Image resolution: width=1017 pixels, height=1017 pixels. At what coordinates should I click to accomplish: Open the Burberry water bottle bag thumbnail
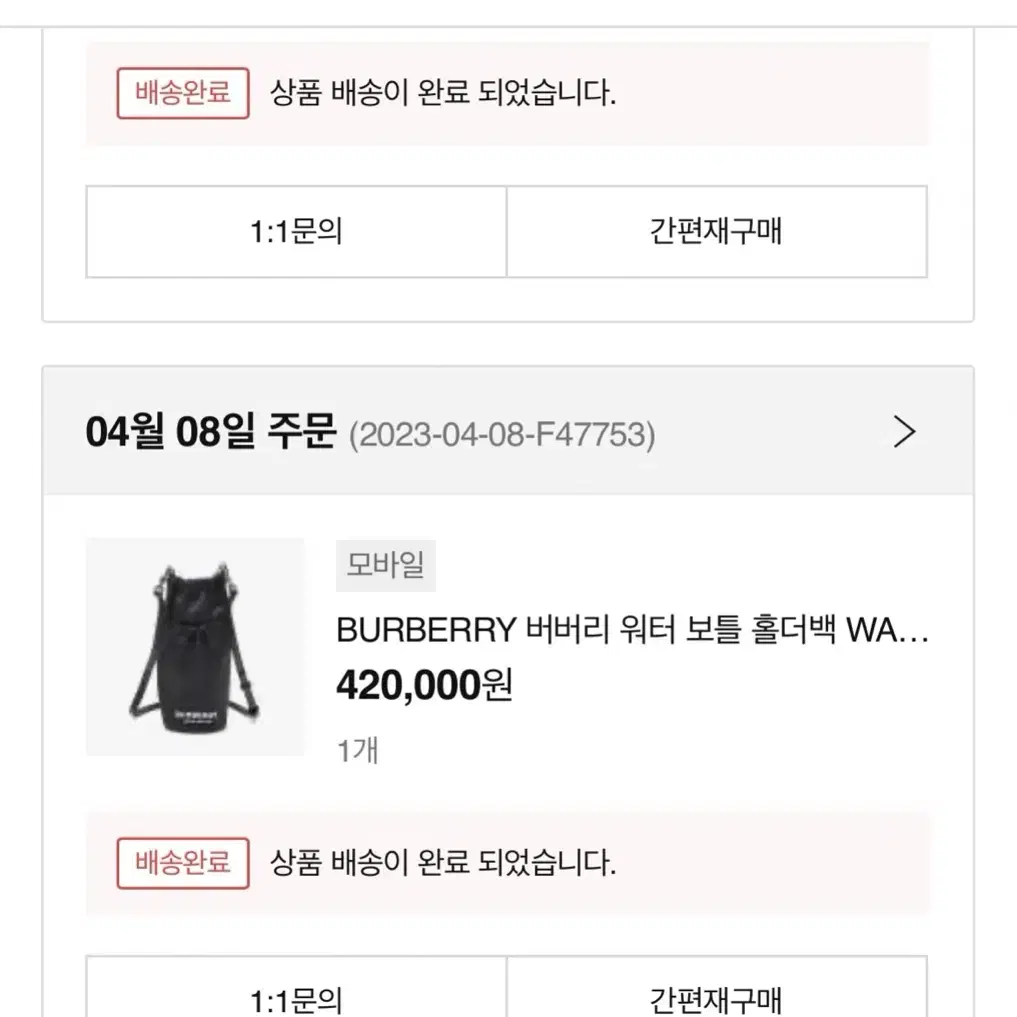195,647
